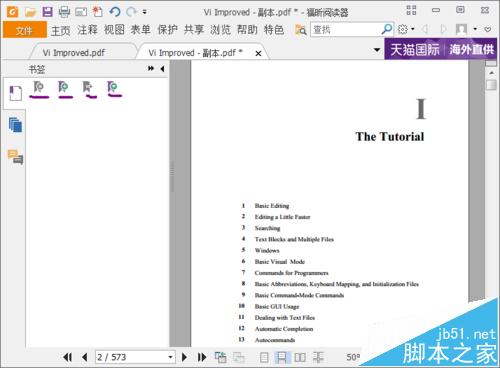Viewport: 500px width, 368px height.
Task: Go to next page arrow
Action: coord(184,357)
